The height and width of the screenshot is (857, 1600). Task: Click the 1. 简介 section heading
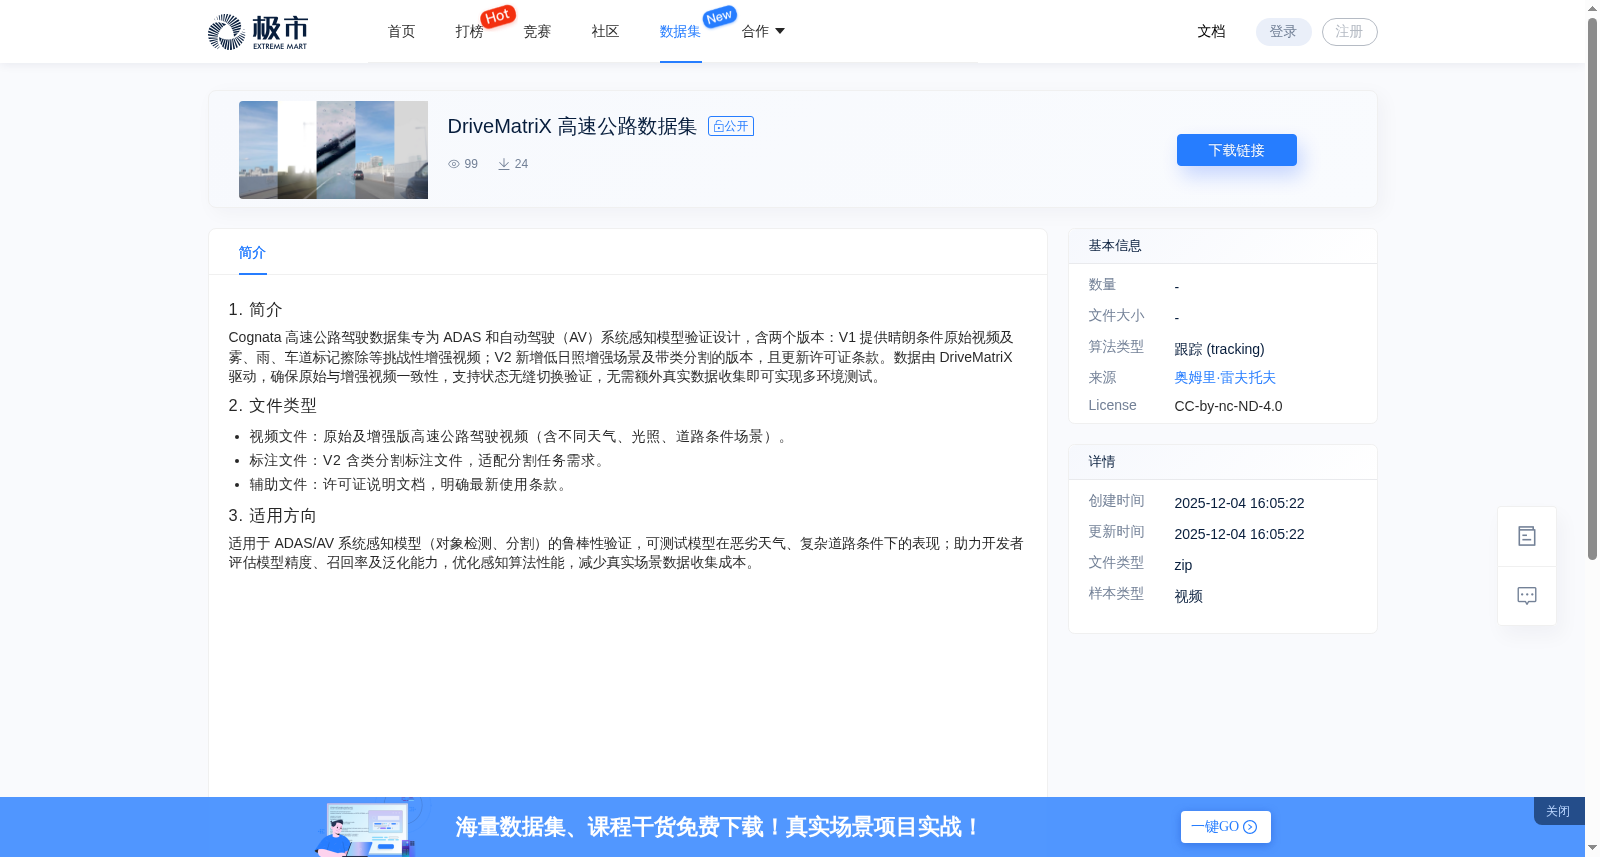pos(255,310)
